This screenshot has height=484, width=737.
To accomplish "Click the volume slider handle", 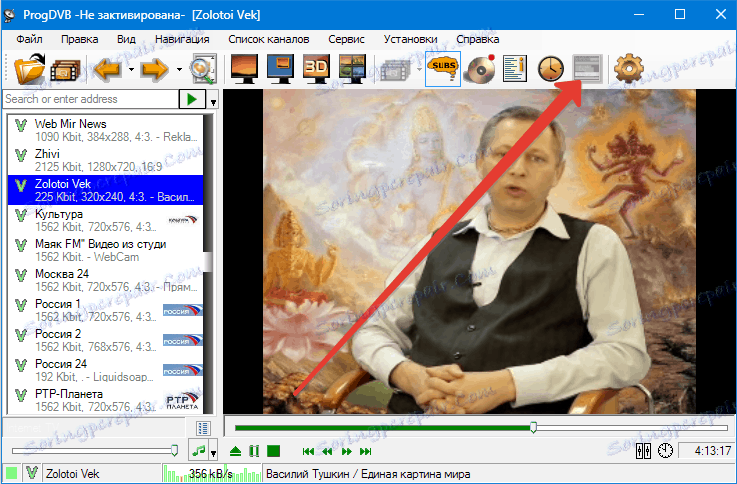I will click(x=174, y=451).
